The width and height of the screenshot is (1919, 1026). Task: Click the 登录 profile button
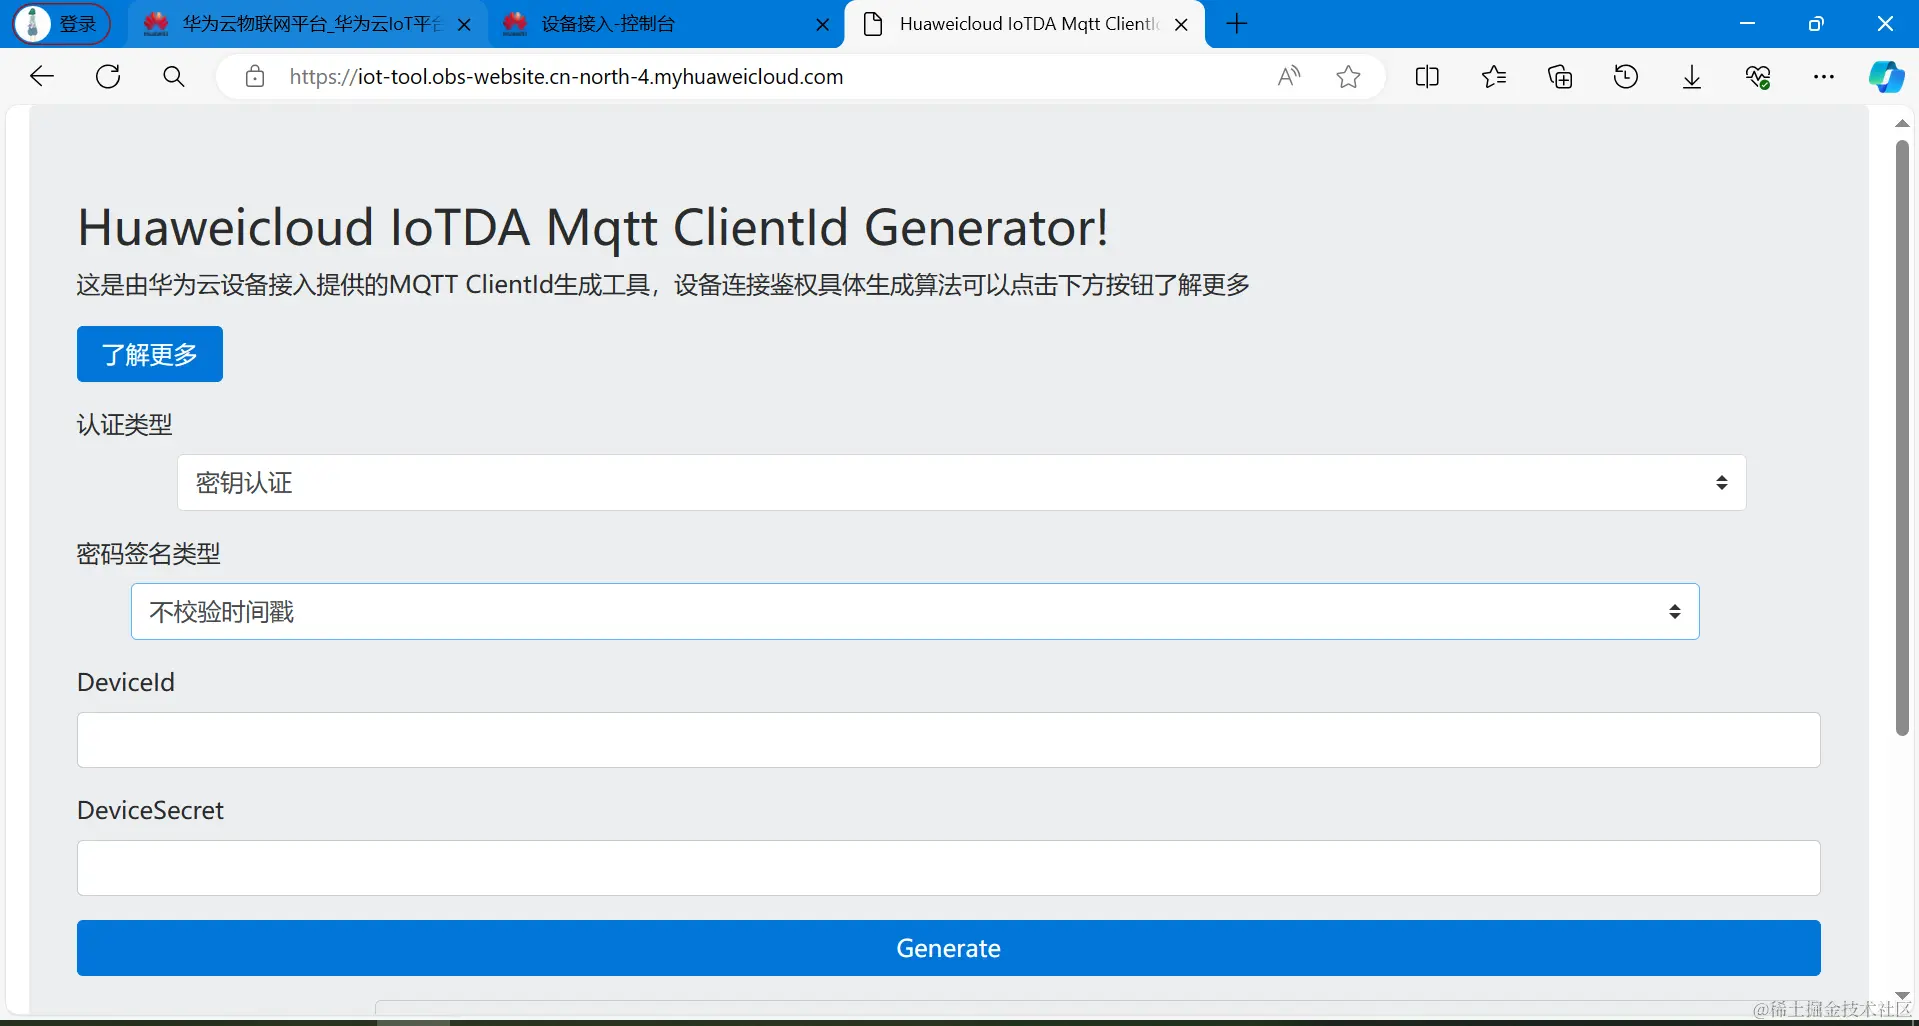61,24
